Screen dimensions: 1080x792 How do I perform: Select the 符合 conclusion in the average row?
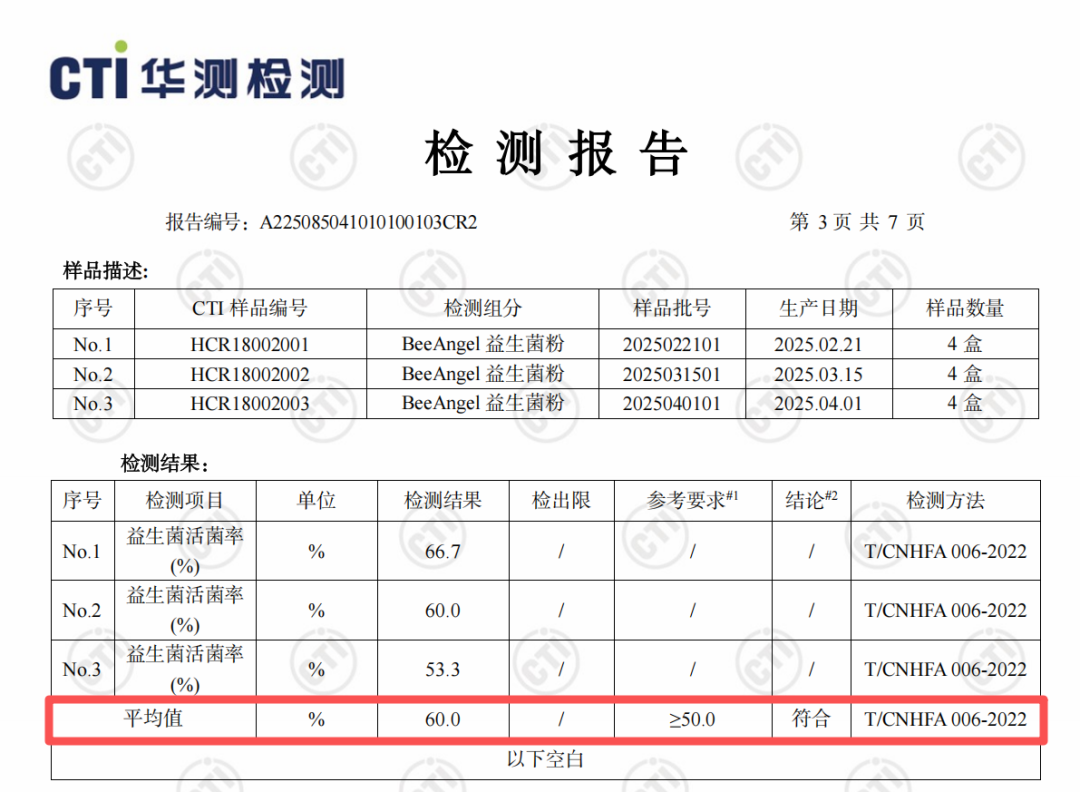(811, 719)
